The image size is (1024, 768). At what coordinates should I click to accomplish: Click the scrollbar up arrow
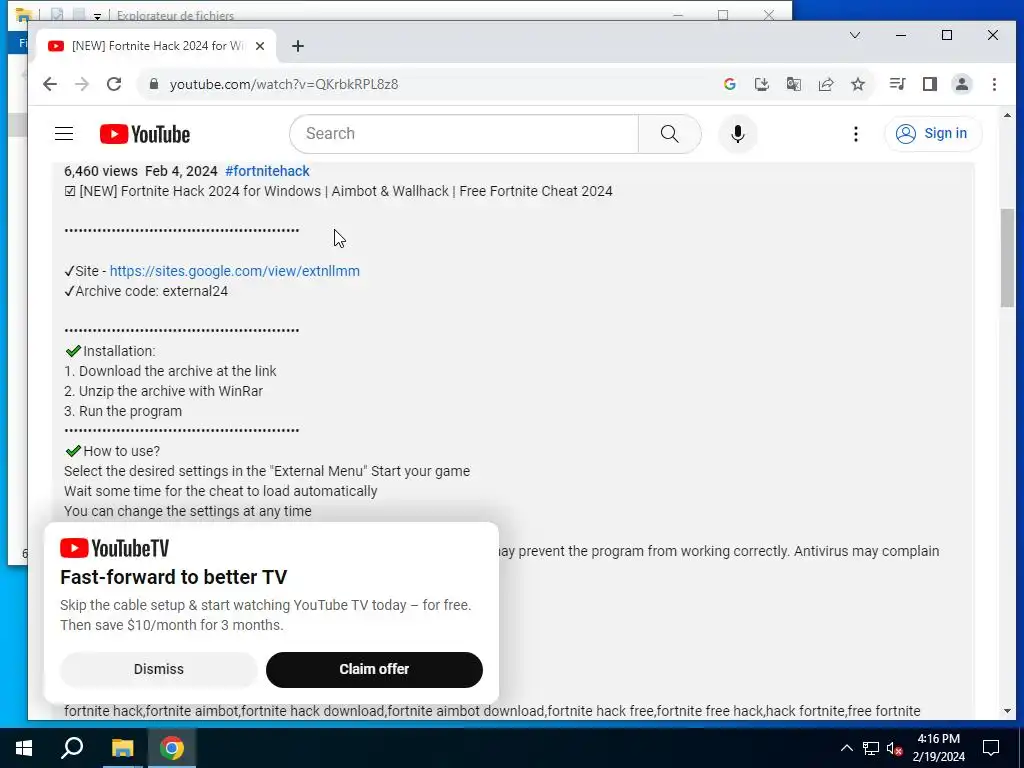(1007, 116)
